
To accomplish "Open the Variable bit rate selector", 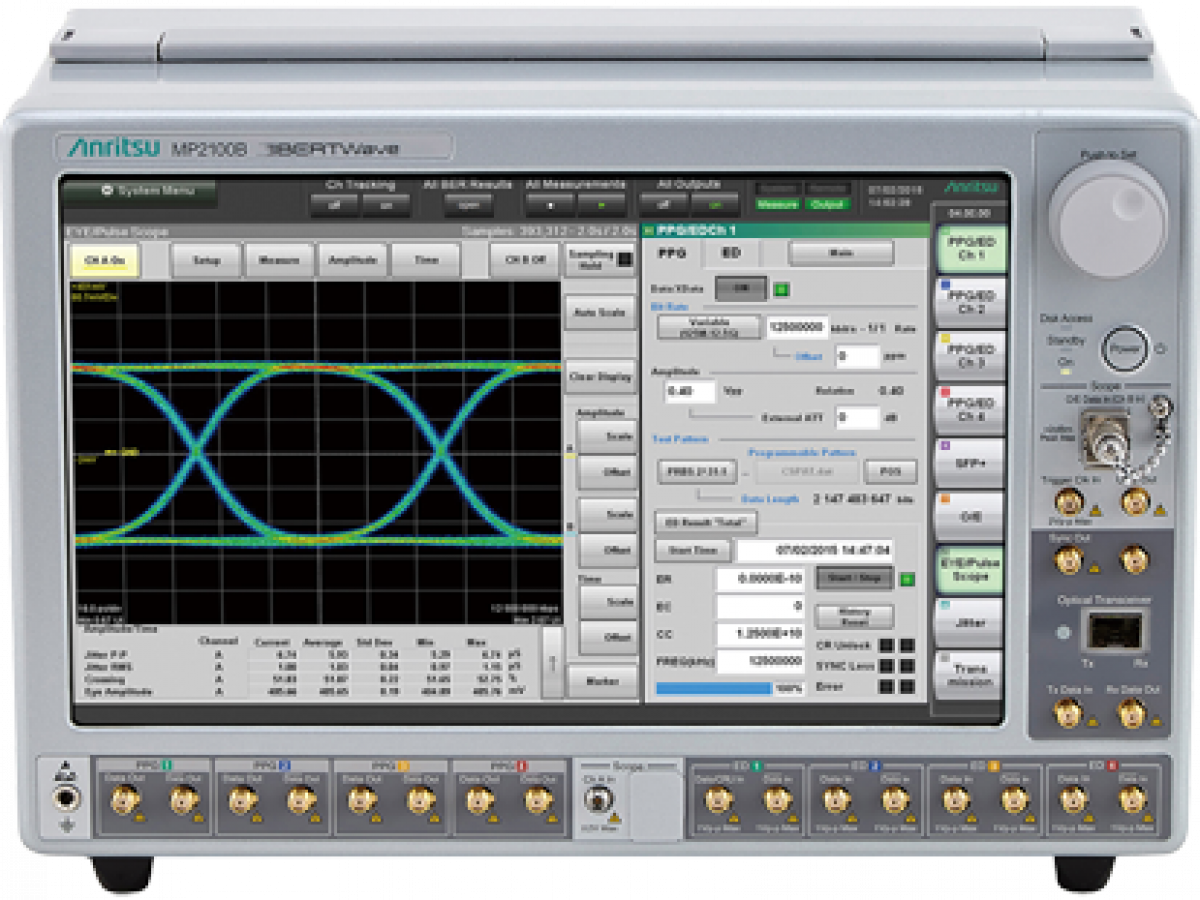I will pos(709,327).
